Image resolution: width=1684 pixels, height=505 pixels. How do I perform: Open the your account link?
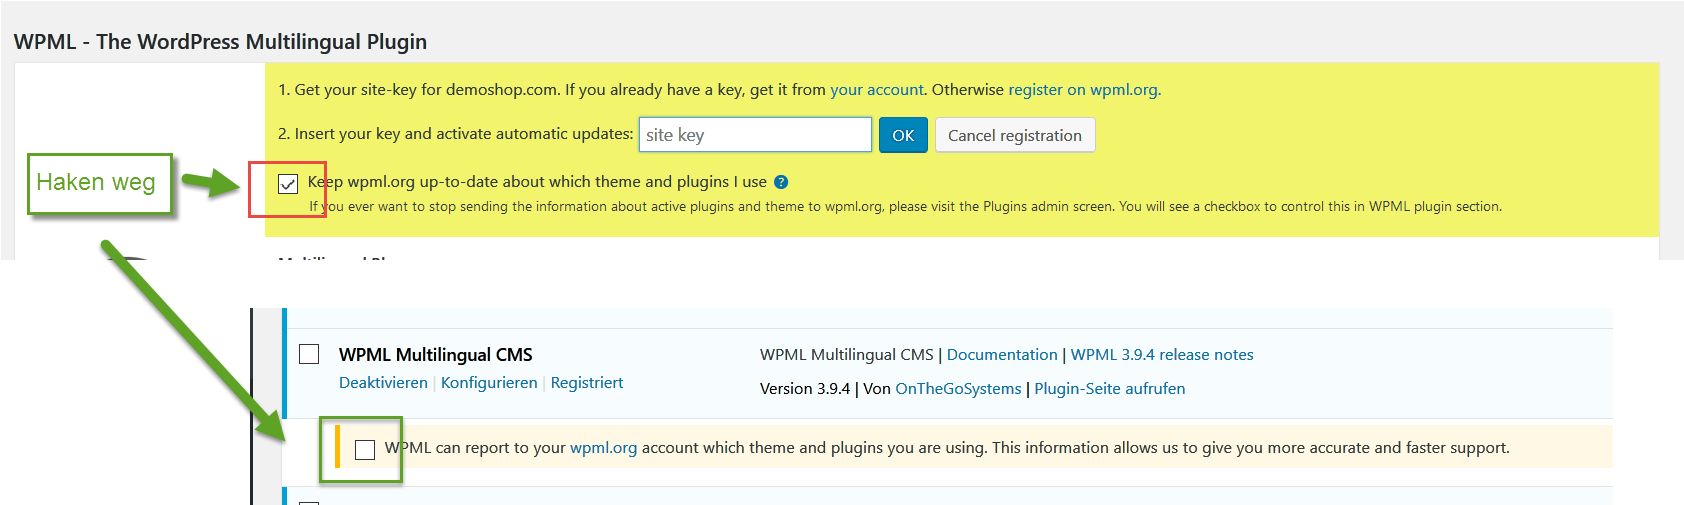[877, 90]
